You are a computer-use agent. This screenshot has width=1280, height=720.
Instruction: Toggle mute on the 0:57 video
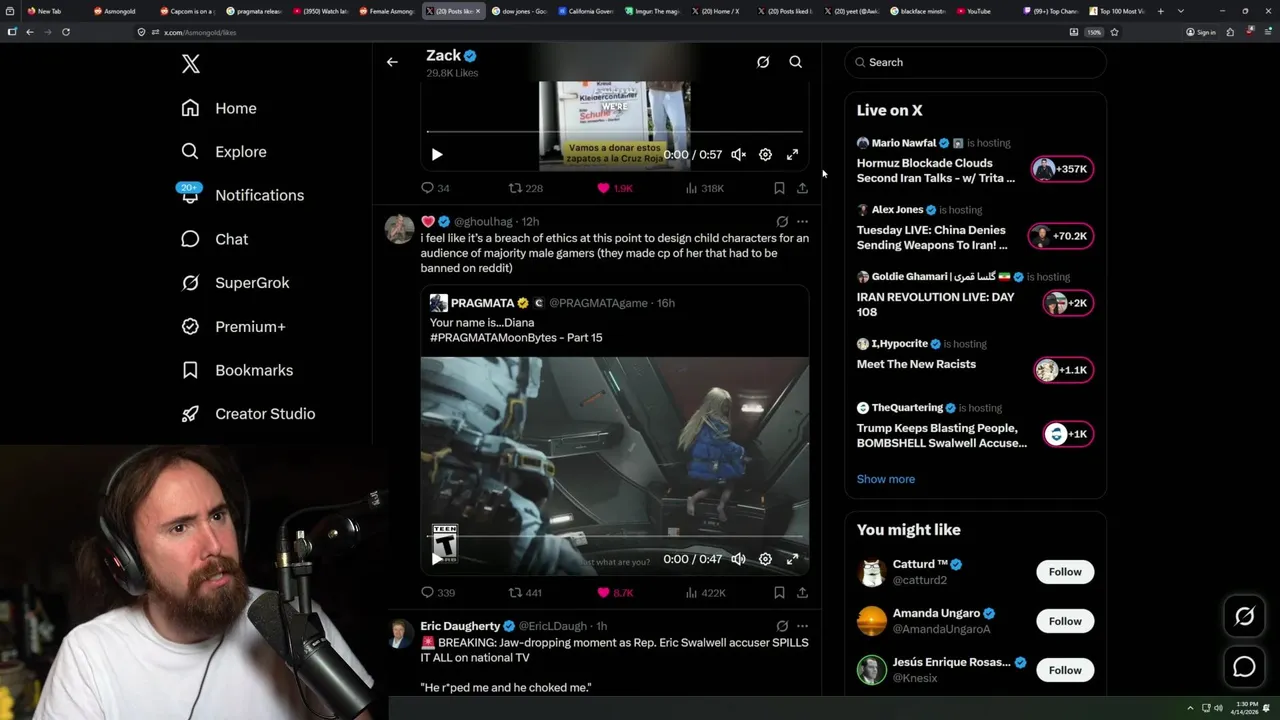tap(738, 155)
